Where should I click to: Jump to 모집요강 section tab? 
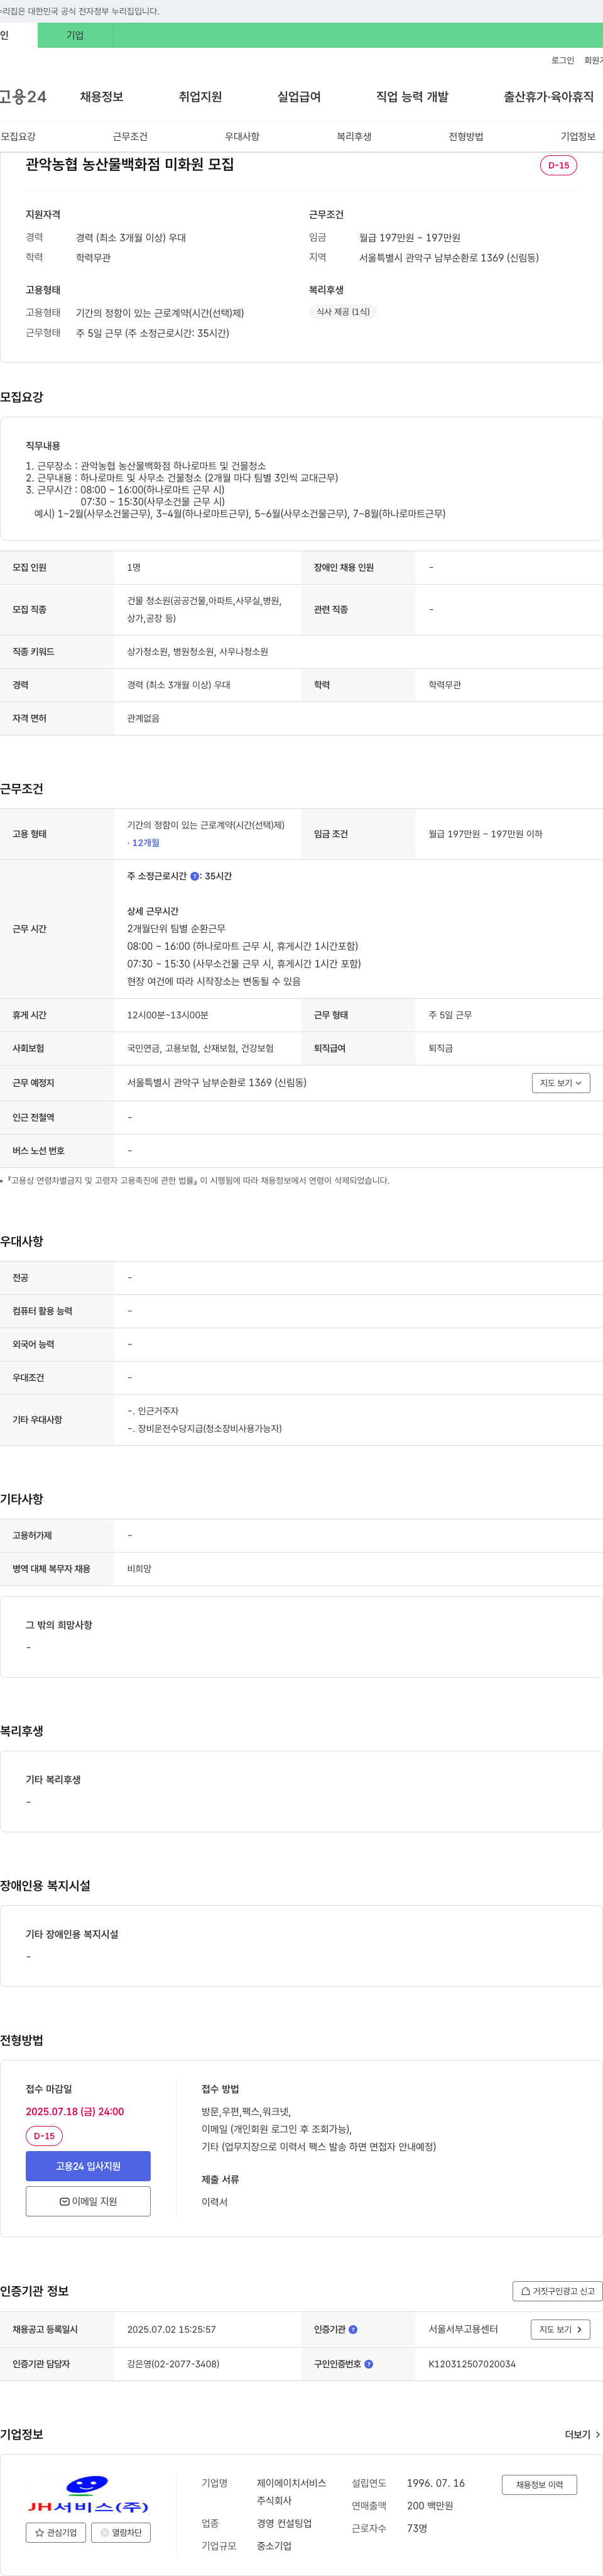click(x=18, y=136)
